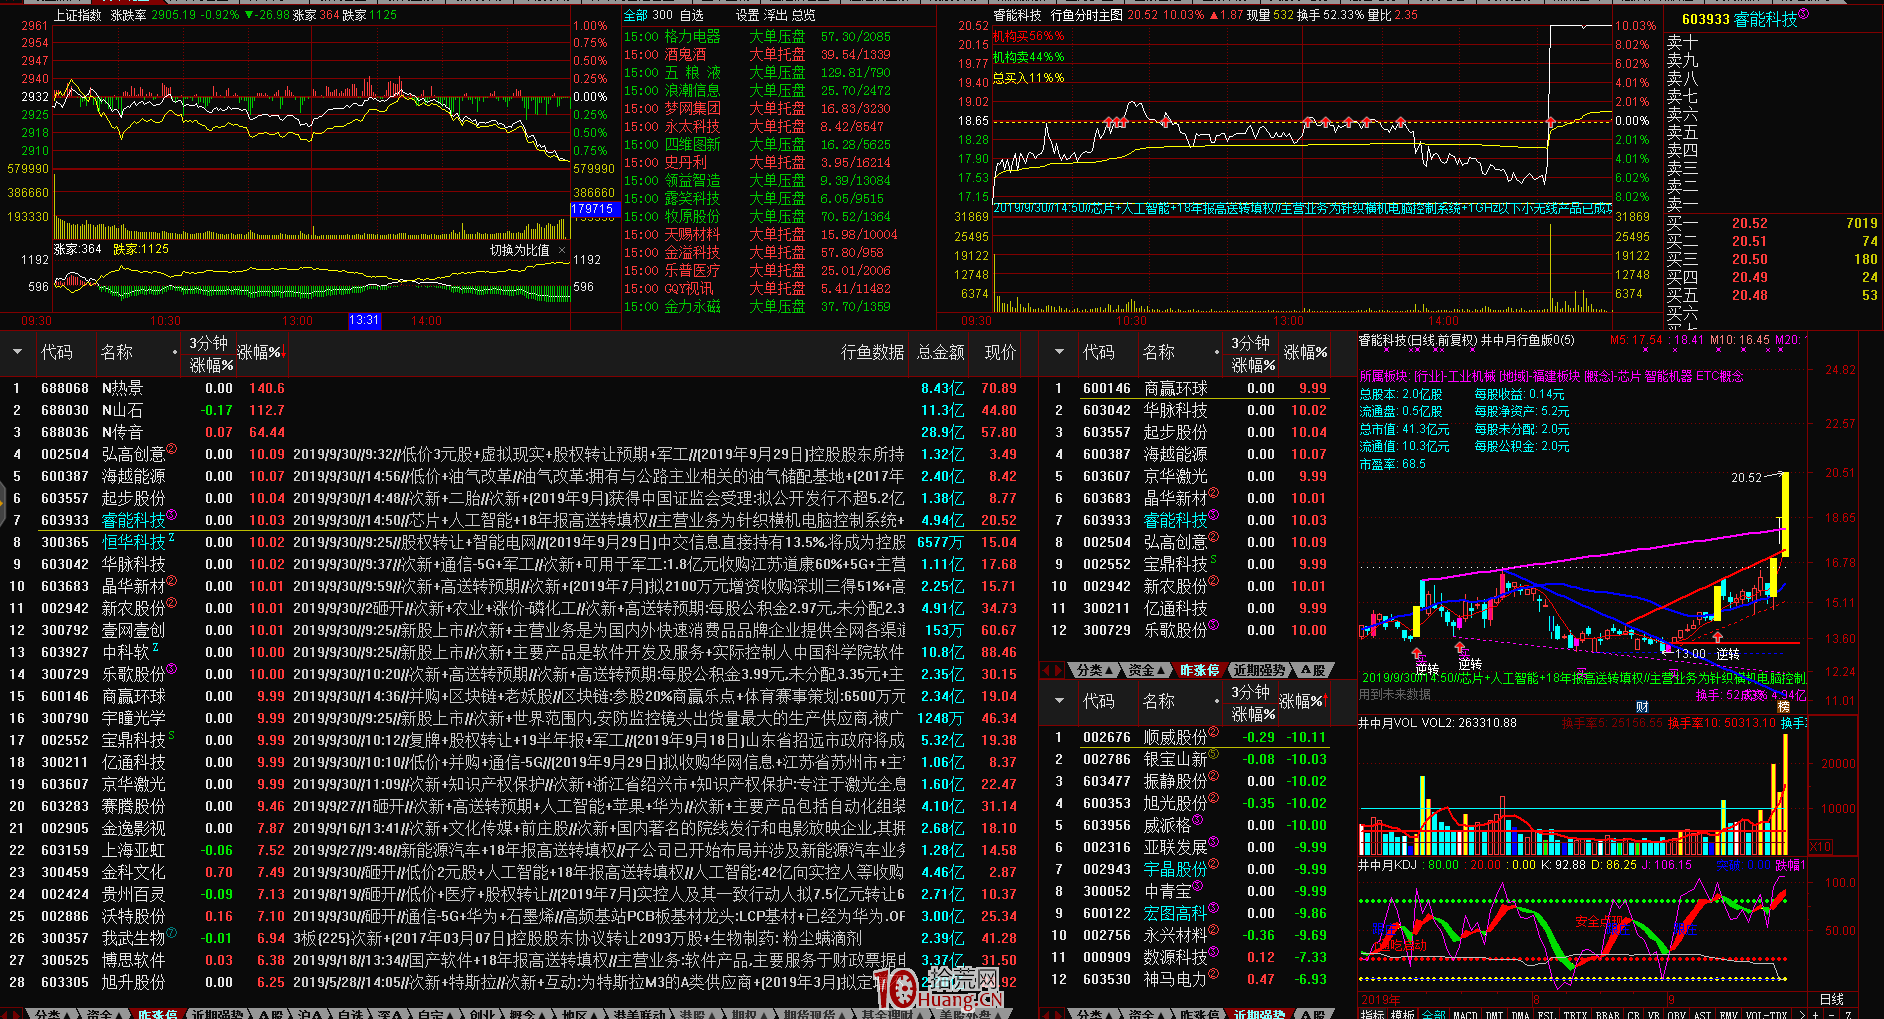1884x1019 pixels.
Task: Sort the left list by 总金额 column
Action: tap(940, 352)
